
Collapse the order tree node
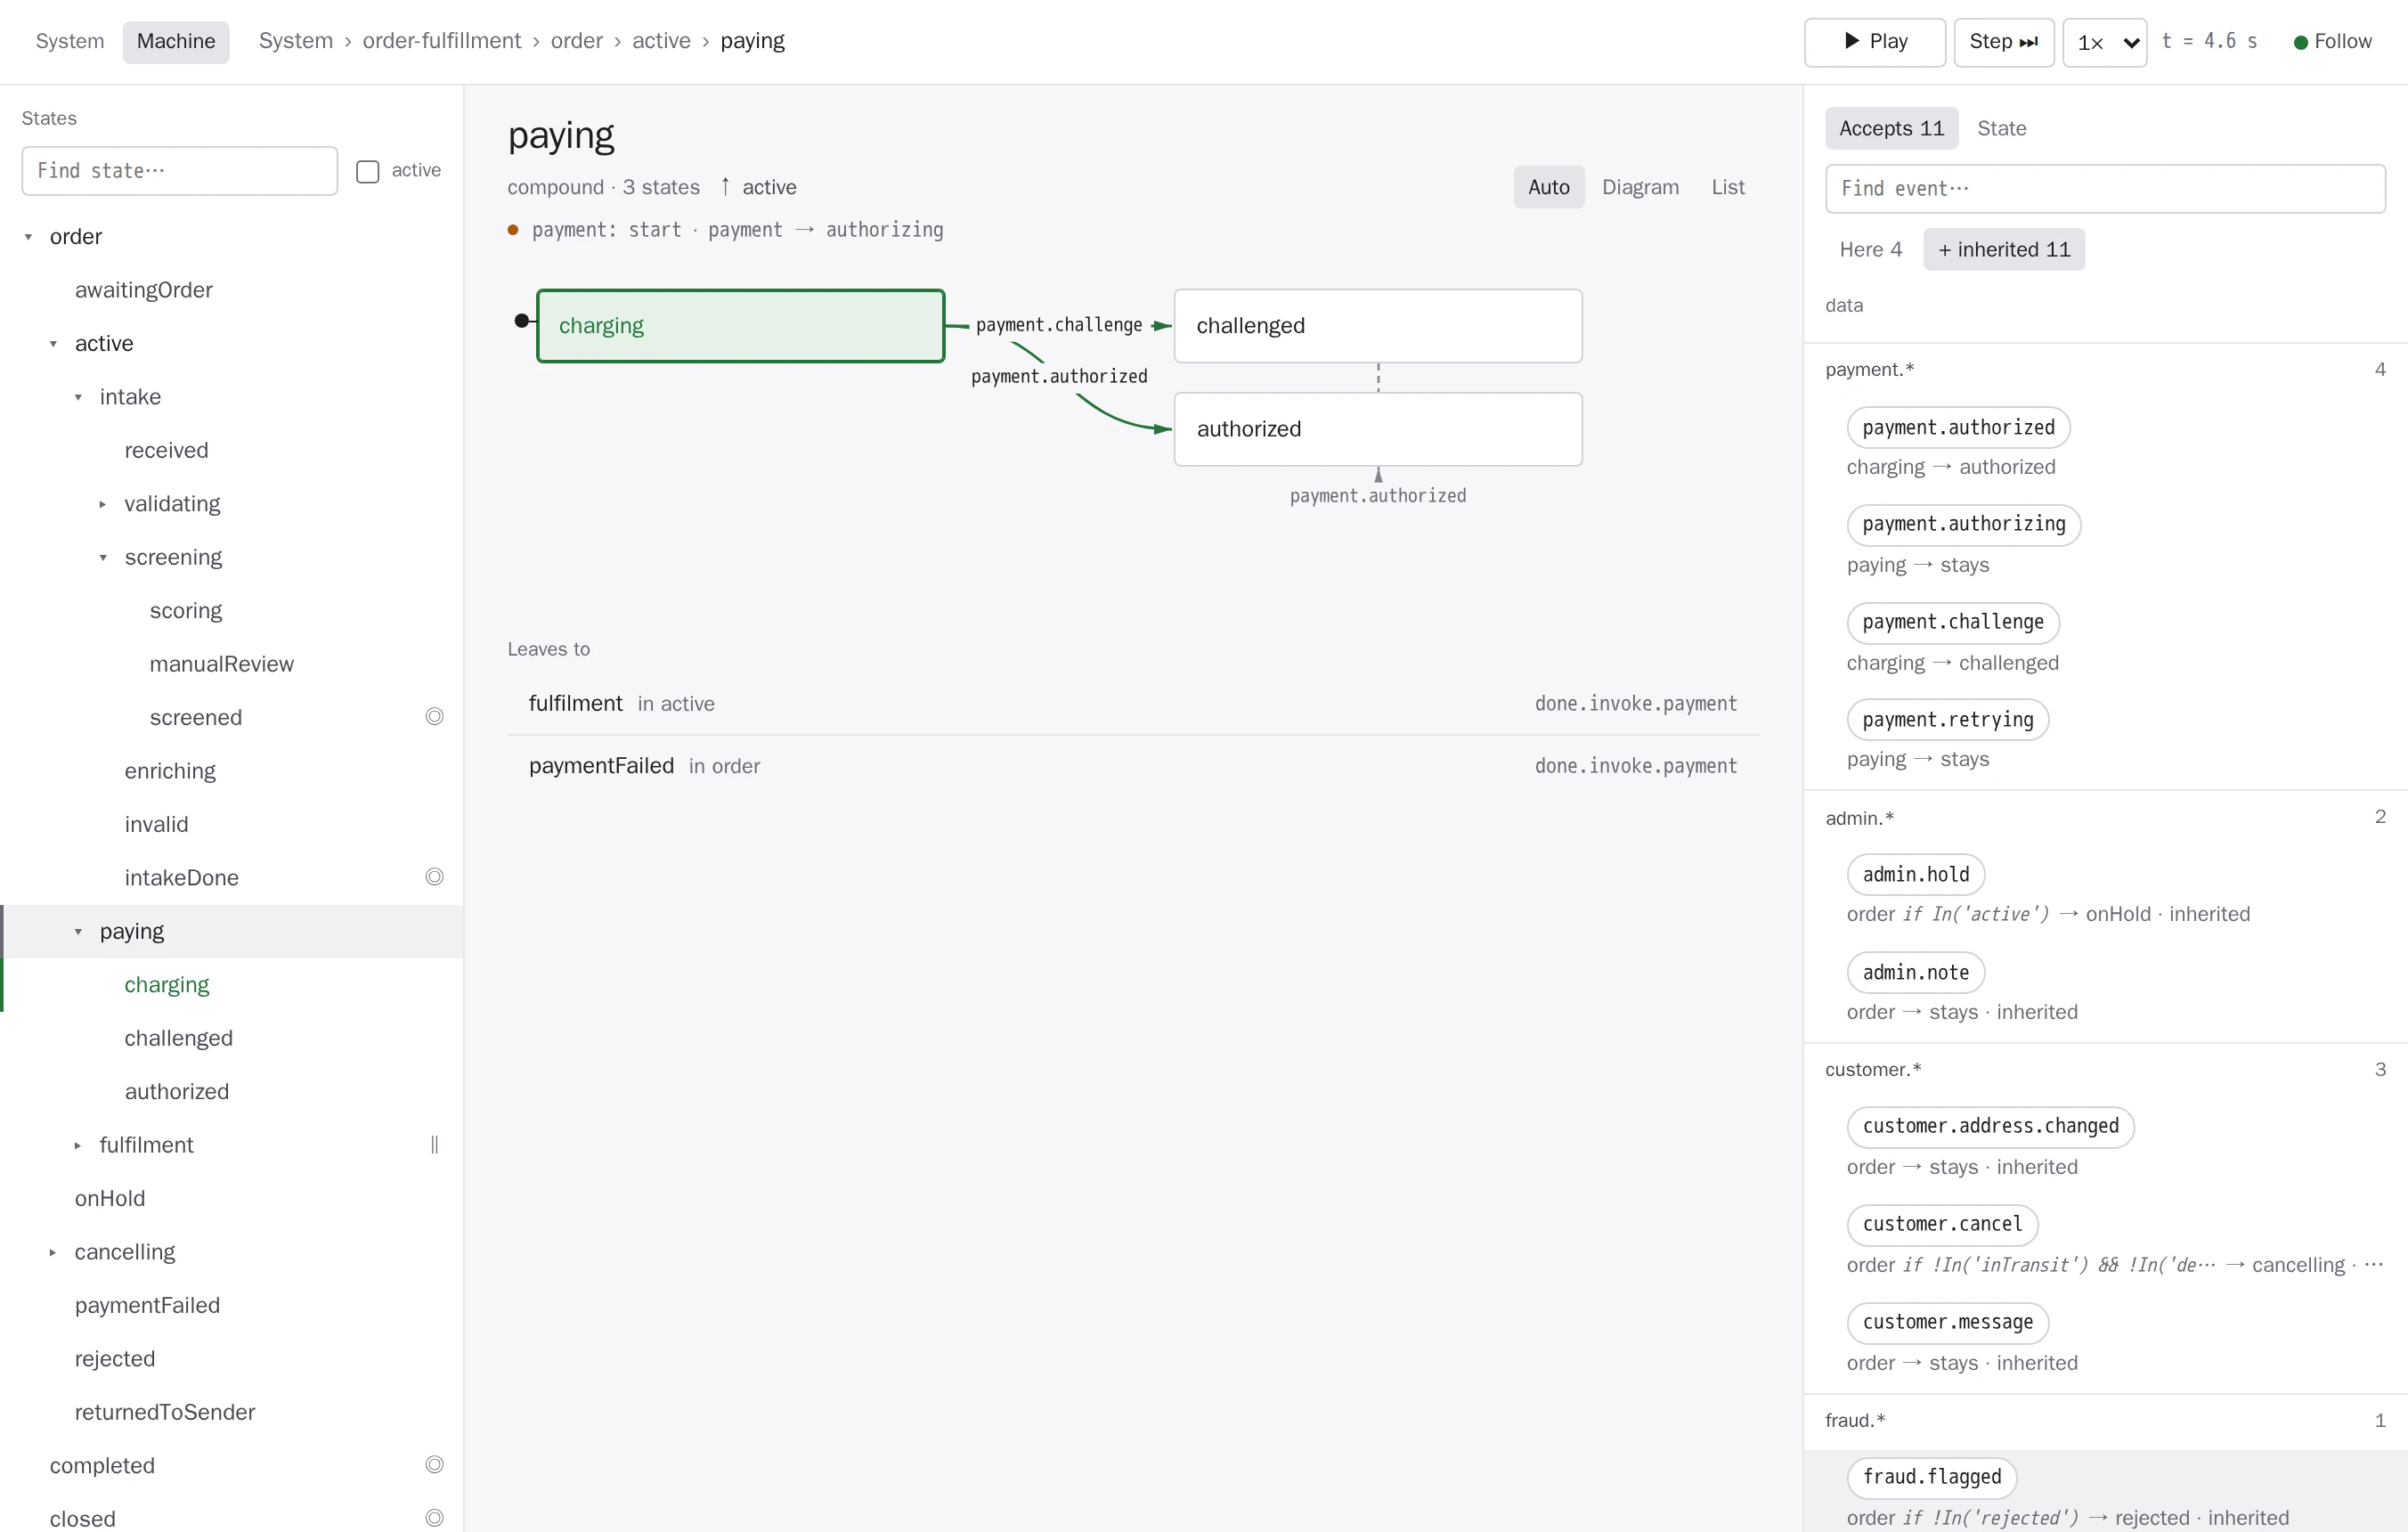tap(29, 237)
